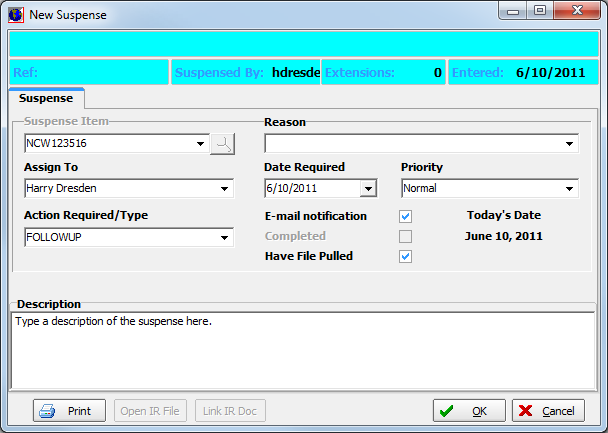
Task: Click the Completed checkbox
Action: point(406,236)
